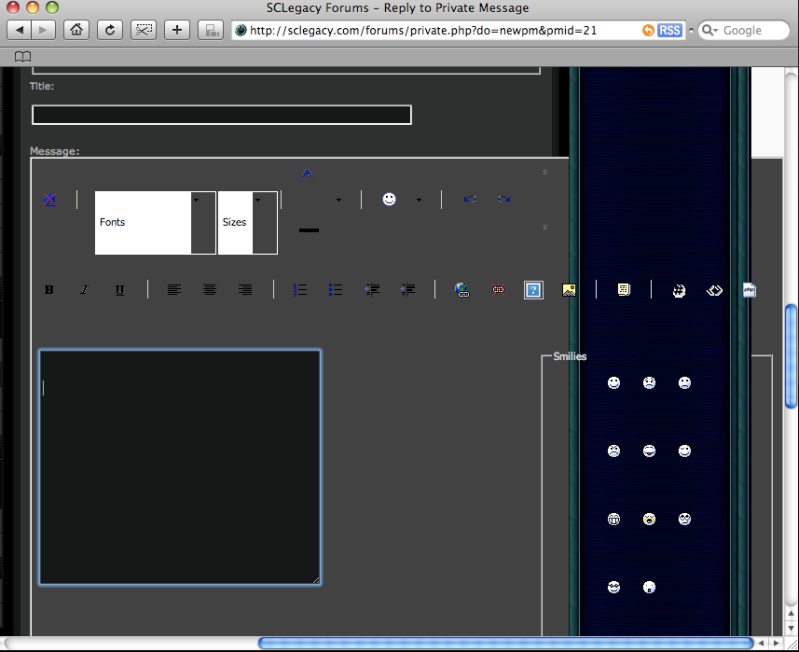Click the insert hyperlink icon
This screenshot has height=652, width=799.
click(462, 290)
